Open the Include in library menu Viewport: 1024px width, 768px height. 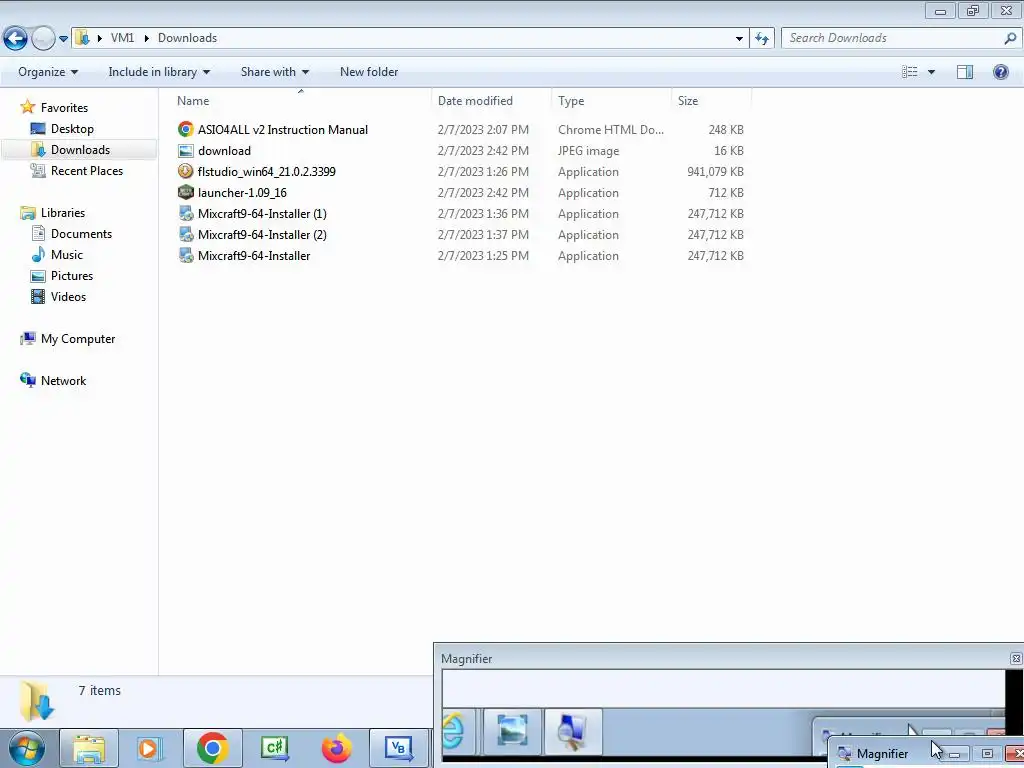pos(159,72)
